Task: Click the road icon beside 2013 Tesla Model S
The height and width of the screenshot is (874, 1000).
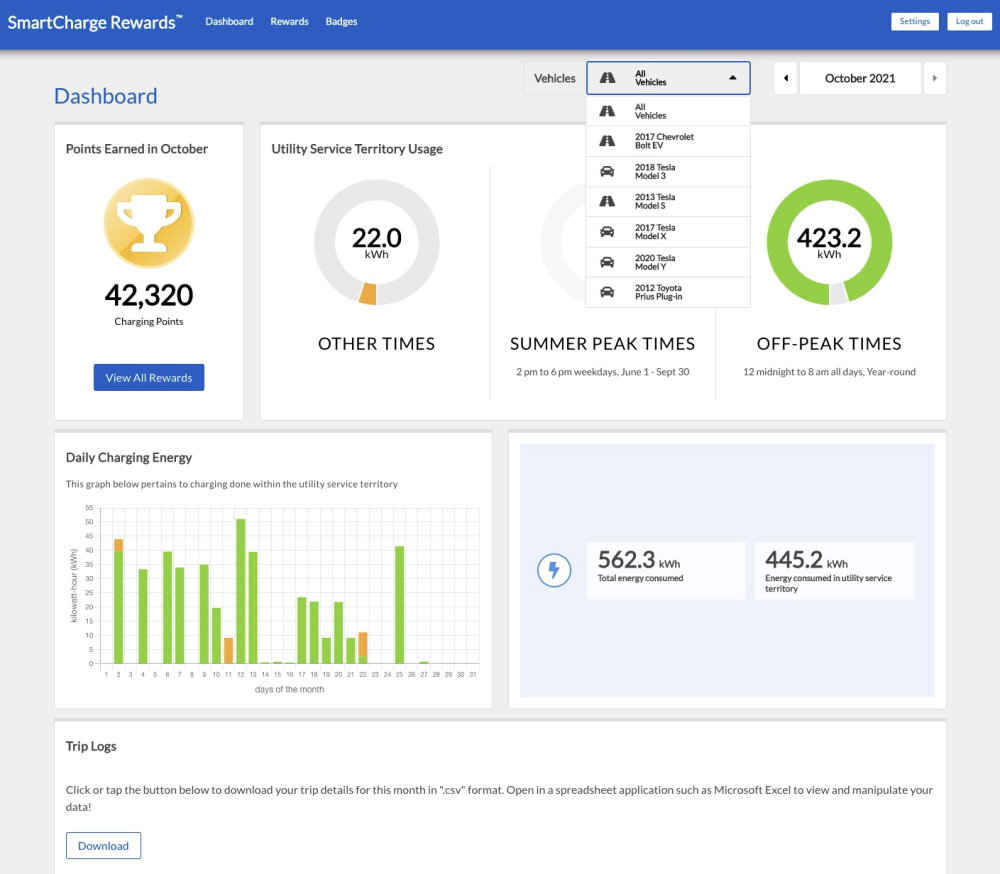Action: point(607,202)
